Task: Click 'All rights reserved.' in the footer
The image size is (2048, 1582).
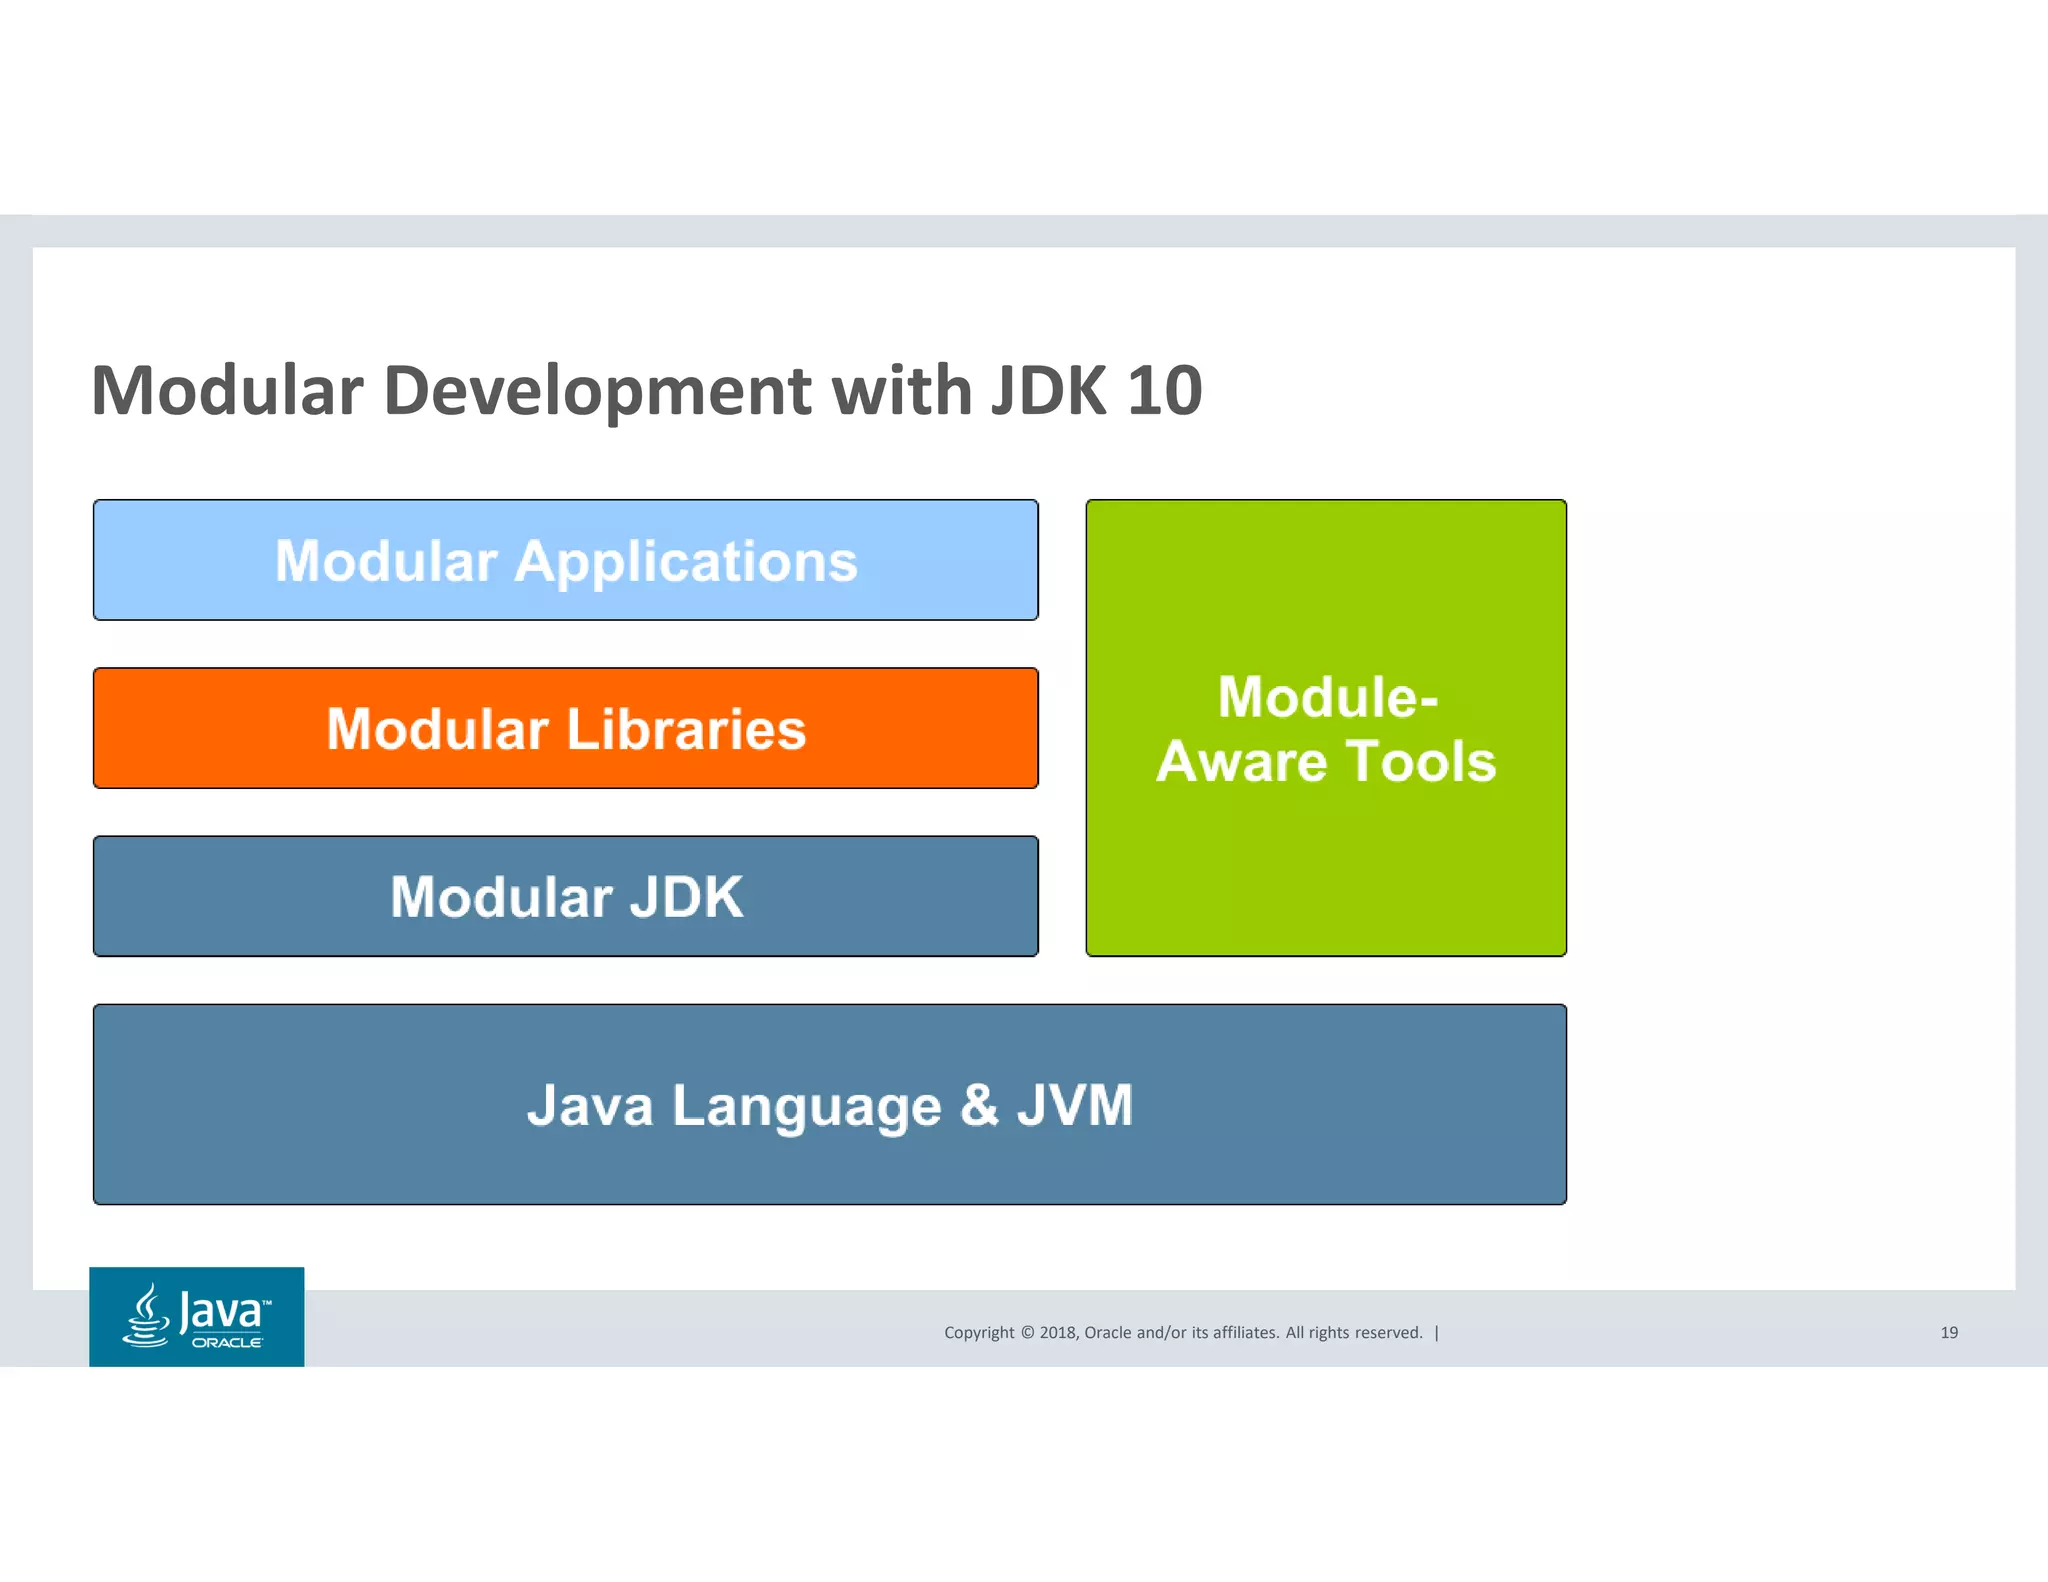Action: (1353, 1333)
